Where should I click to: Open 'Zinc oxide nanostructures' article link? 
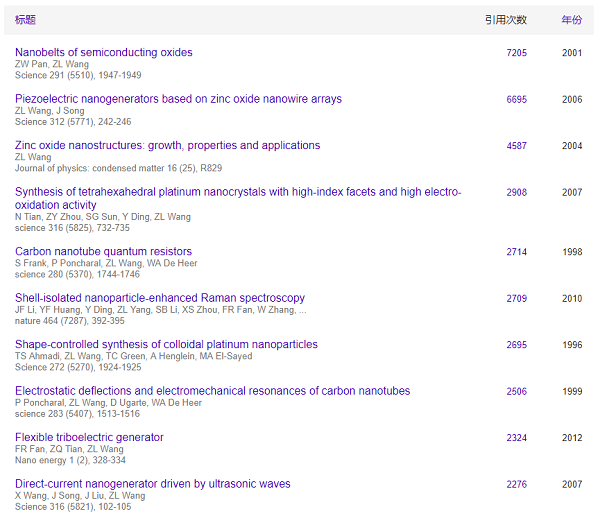(x=167, y=145)
